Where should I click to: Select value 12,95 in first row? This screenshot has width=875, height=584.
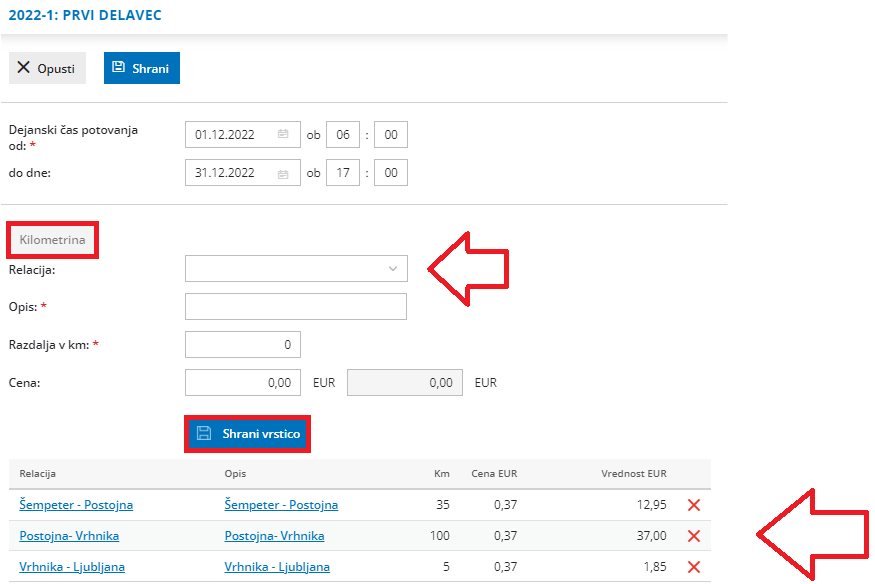651,505
